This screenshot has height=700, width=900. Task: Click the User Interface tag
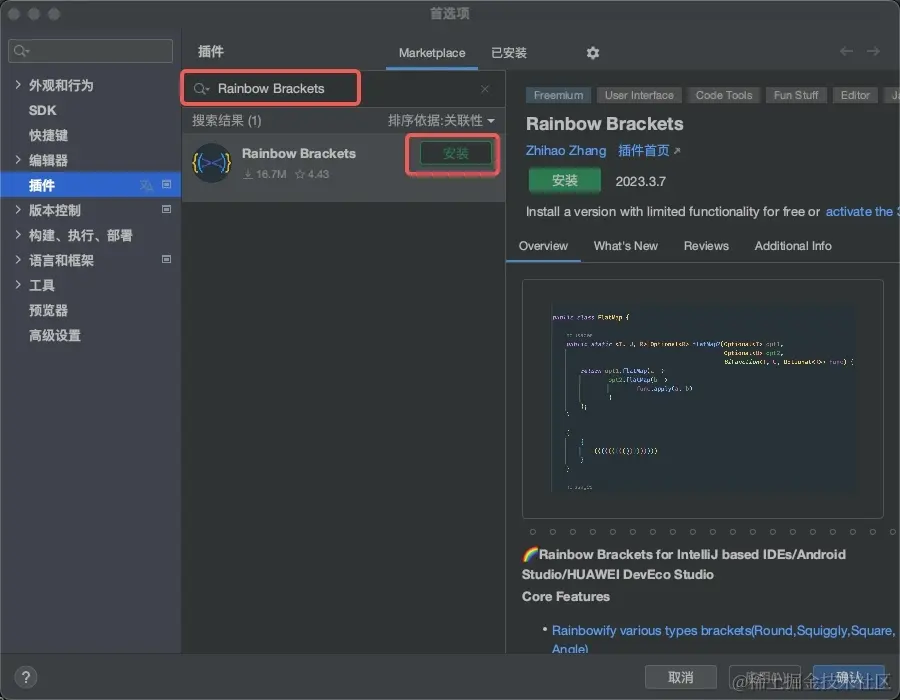point(639,95)
